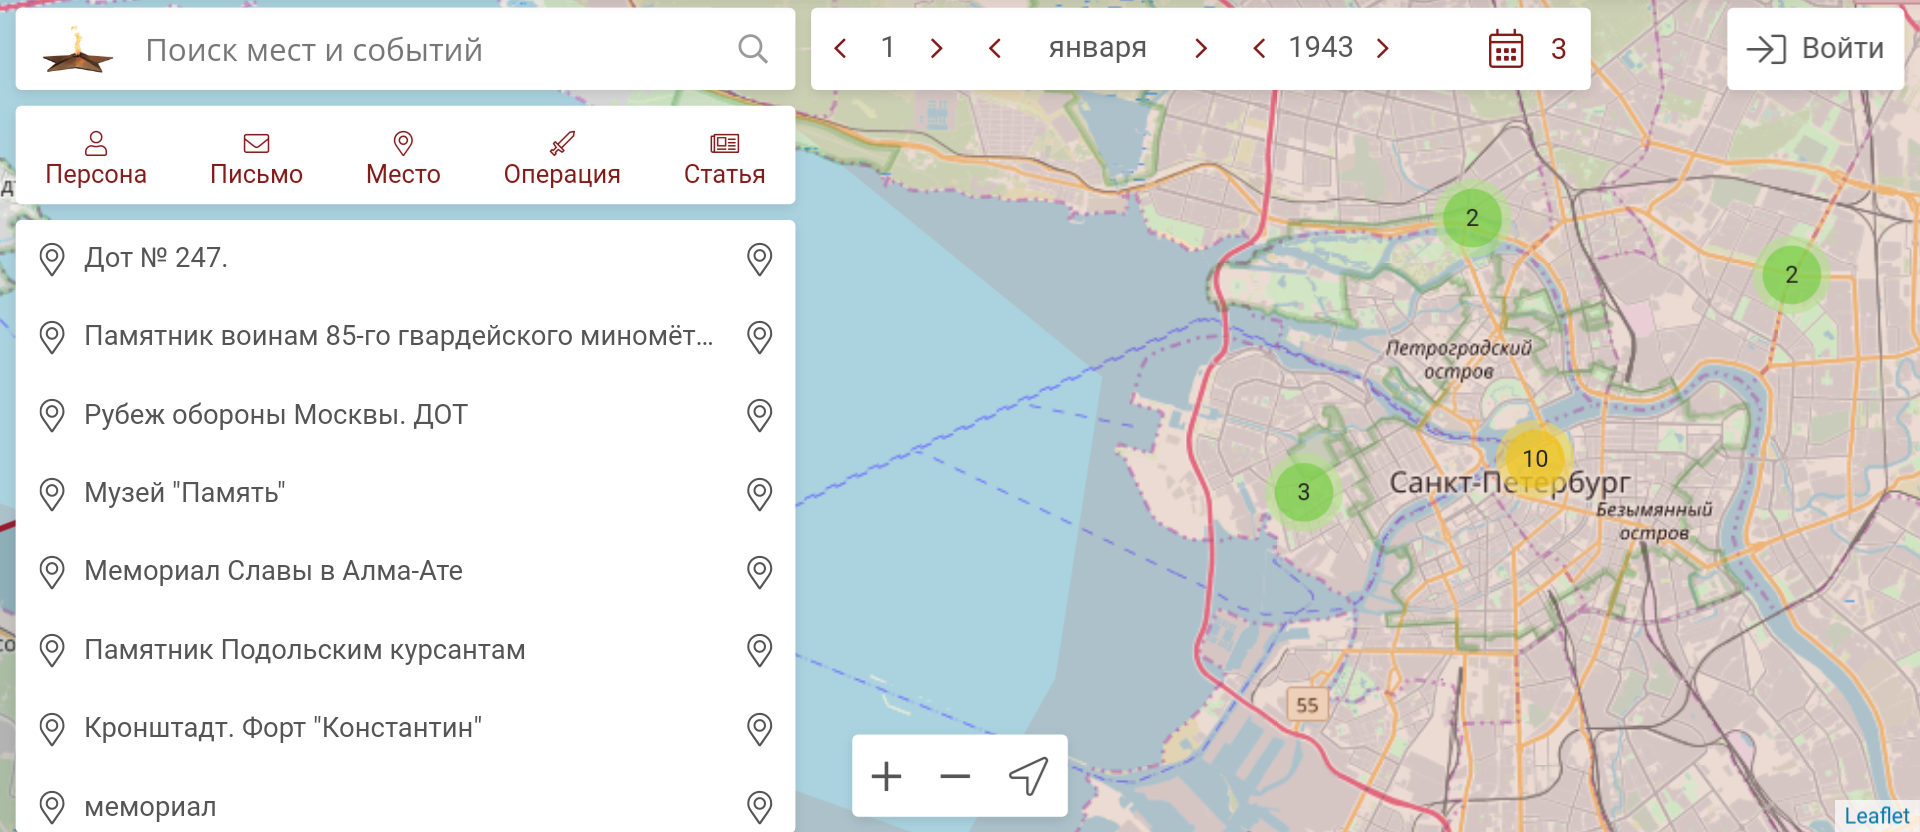Show Дот № 247. on map pin
The width and height of the screenshot is (1920, 832).
[x=760, y=259]
